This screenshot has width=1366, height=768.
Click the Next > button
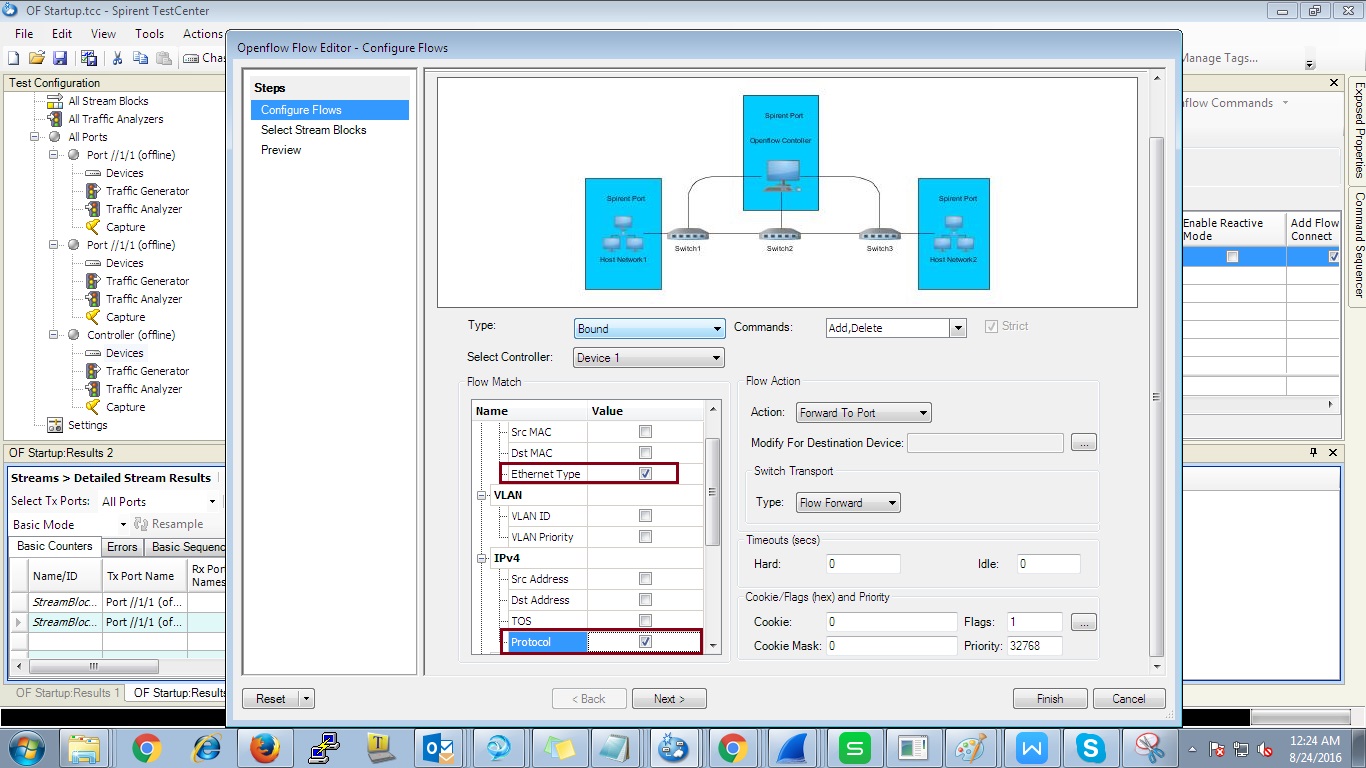(x=669, y=699)
